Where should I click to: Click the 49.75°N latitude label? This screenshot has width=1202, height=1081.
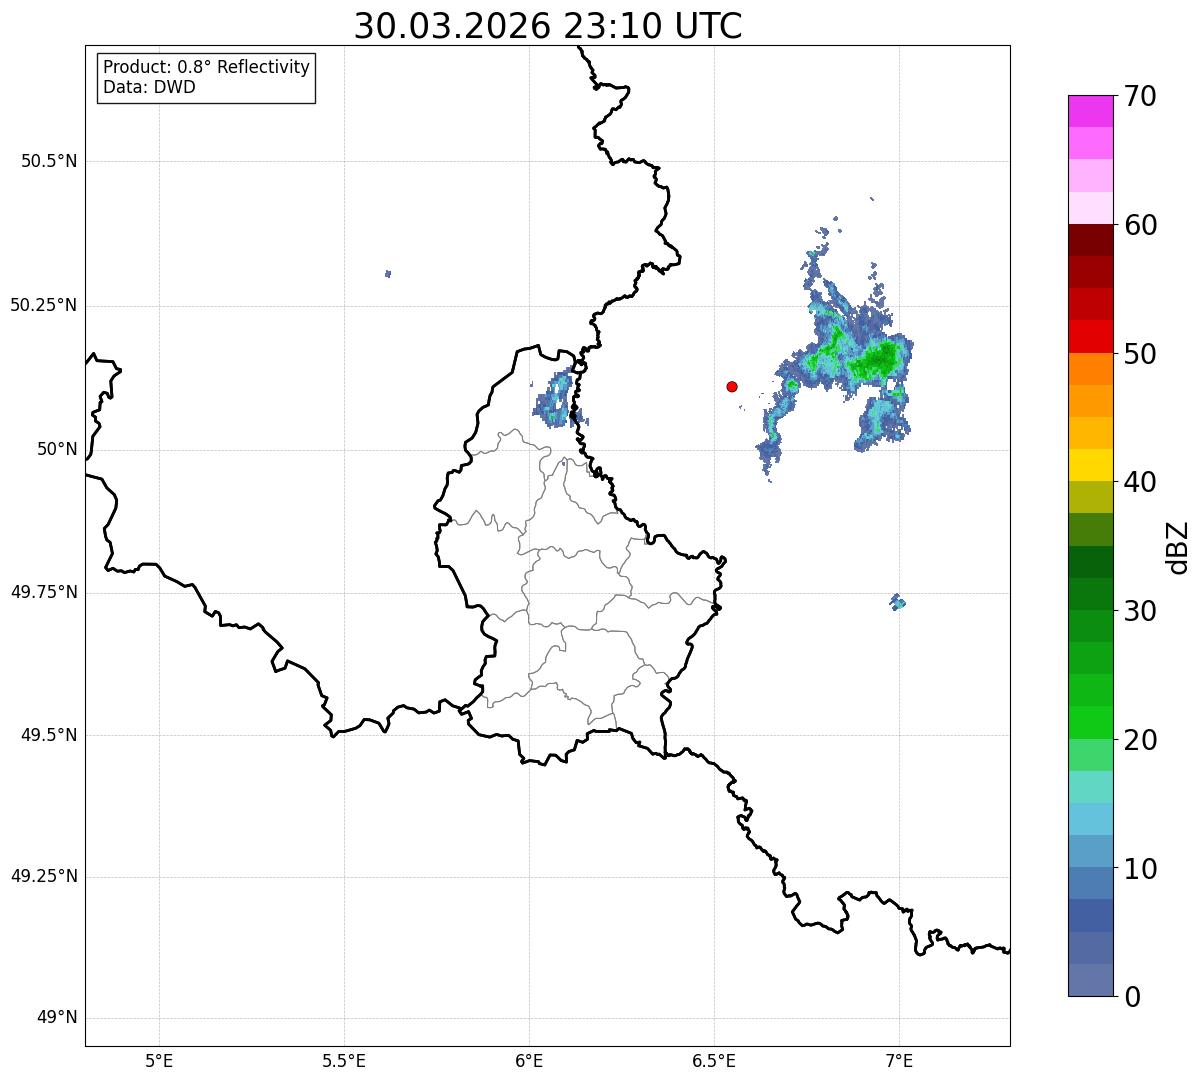coord(44,592)
